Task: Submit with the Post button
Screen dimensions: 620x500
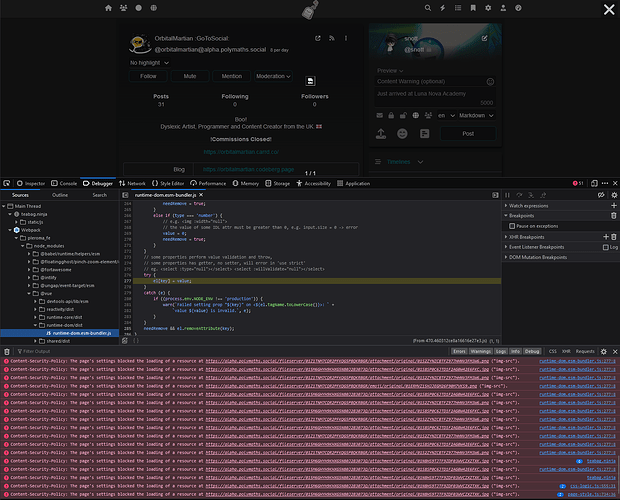Action: coord(468,134)
